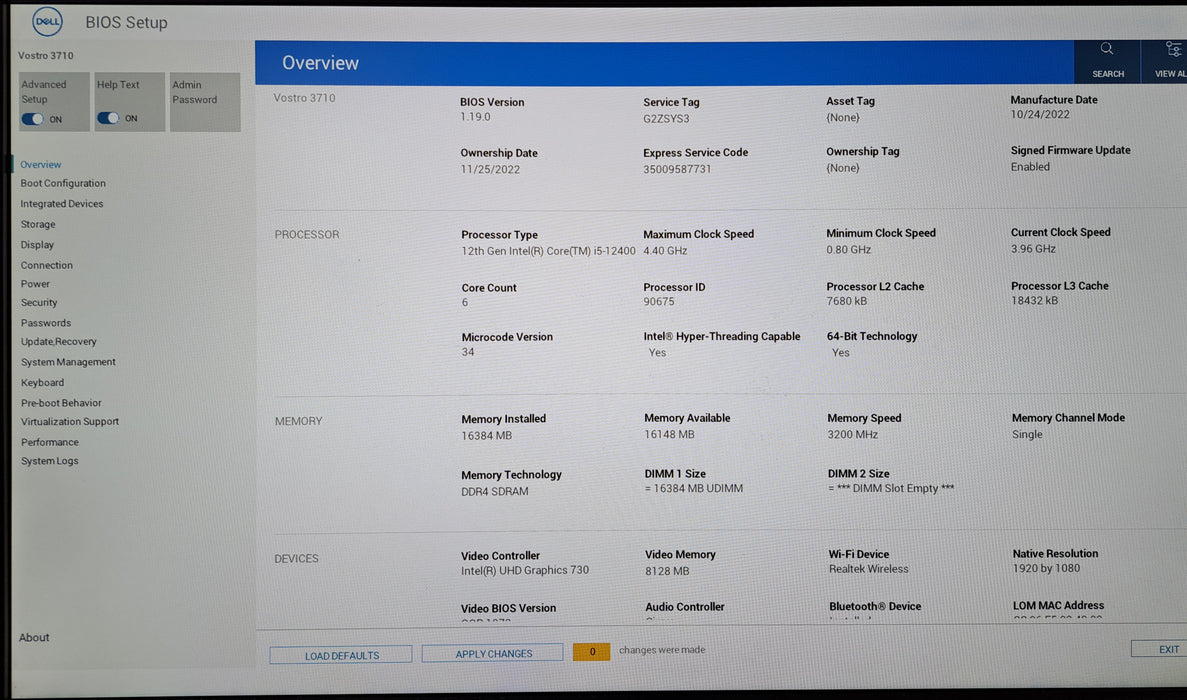Open the Connection section
Screen dimensions: 1187x700
click(47, 265)
